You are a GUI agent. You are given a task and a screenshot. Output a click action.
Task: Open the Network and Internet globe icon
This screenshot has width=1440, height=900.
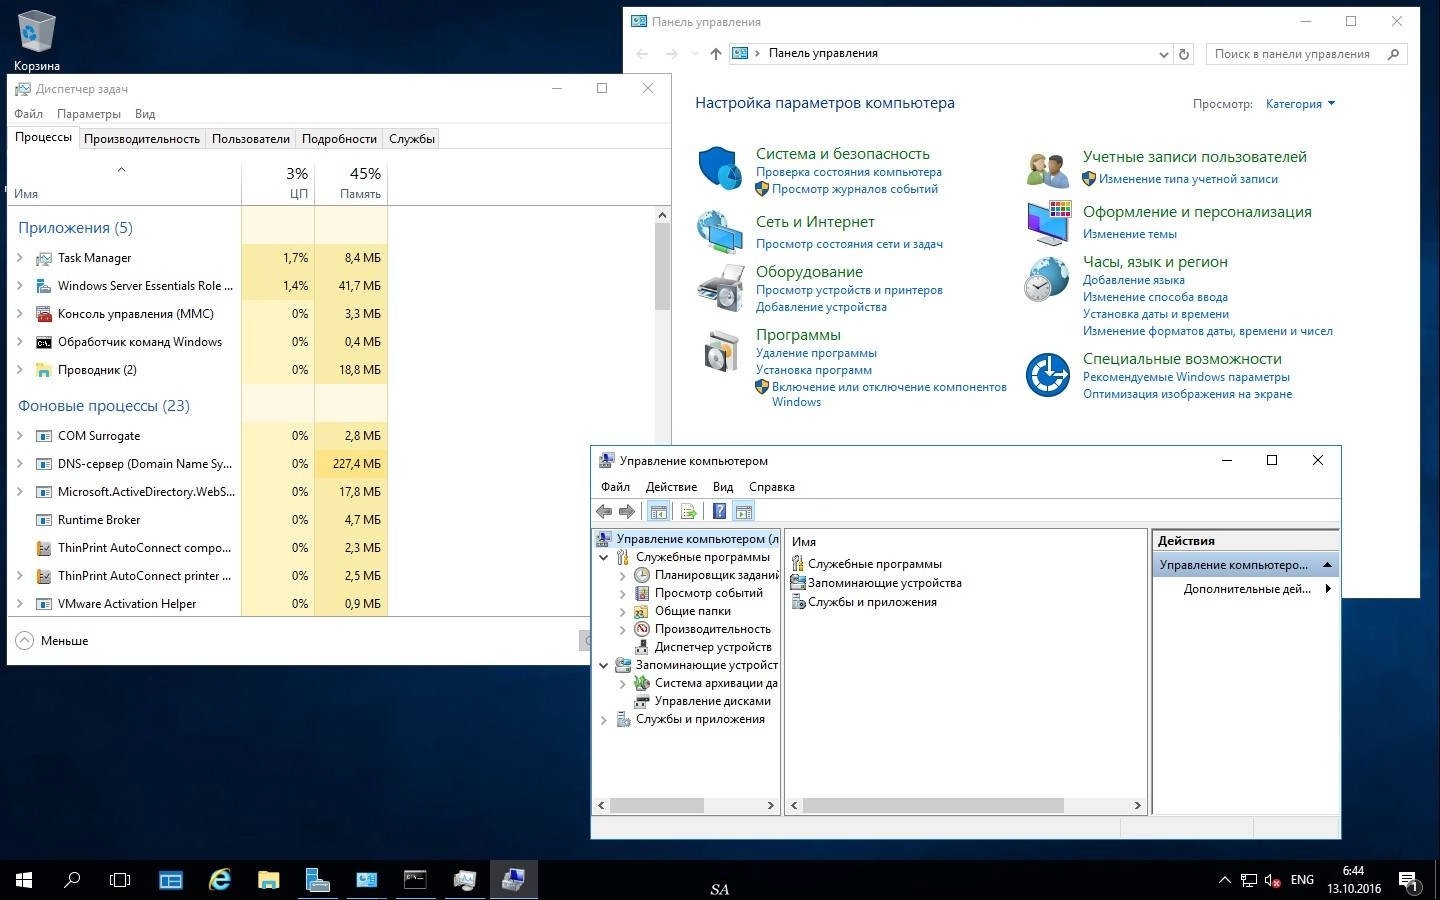[x=719, y=232]
